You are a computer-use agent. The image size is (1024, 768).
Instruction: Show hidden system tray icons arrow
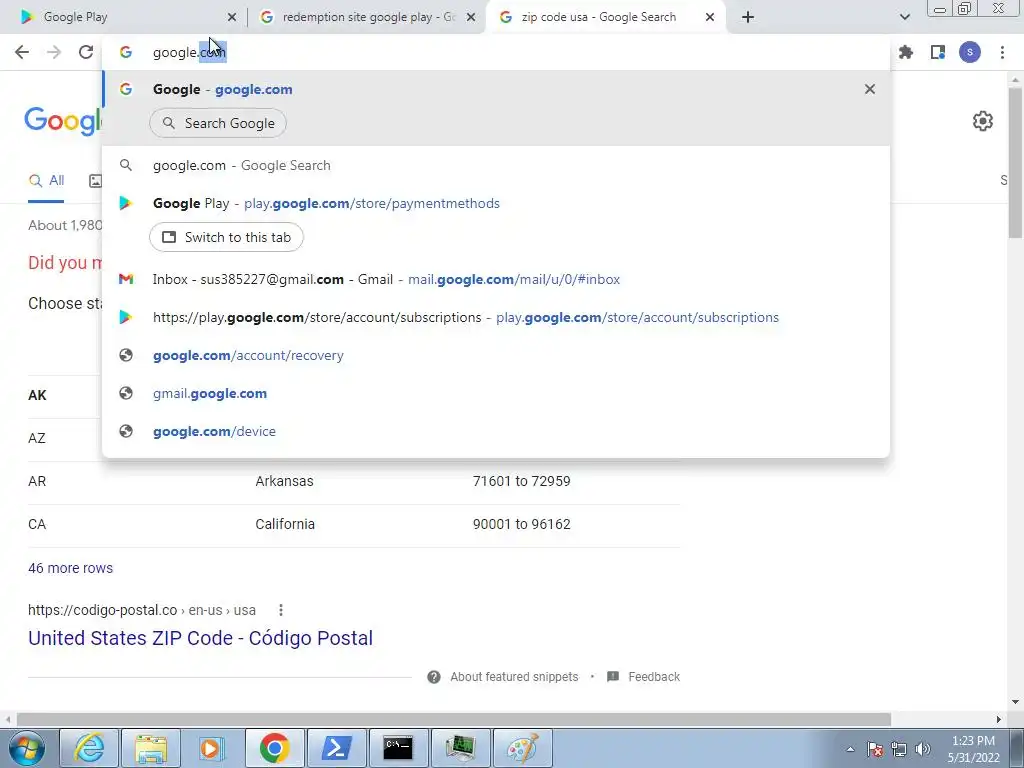pos(850,750)
